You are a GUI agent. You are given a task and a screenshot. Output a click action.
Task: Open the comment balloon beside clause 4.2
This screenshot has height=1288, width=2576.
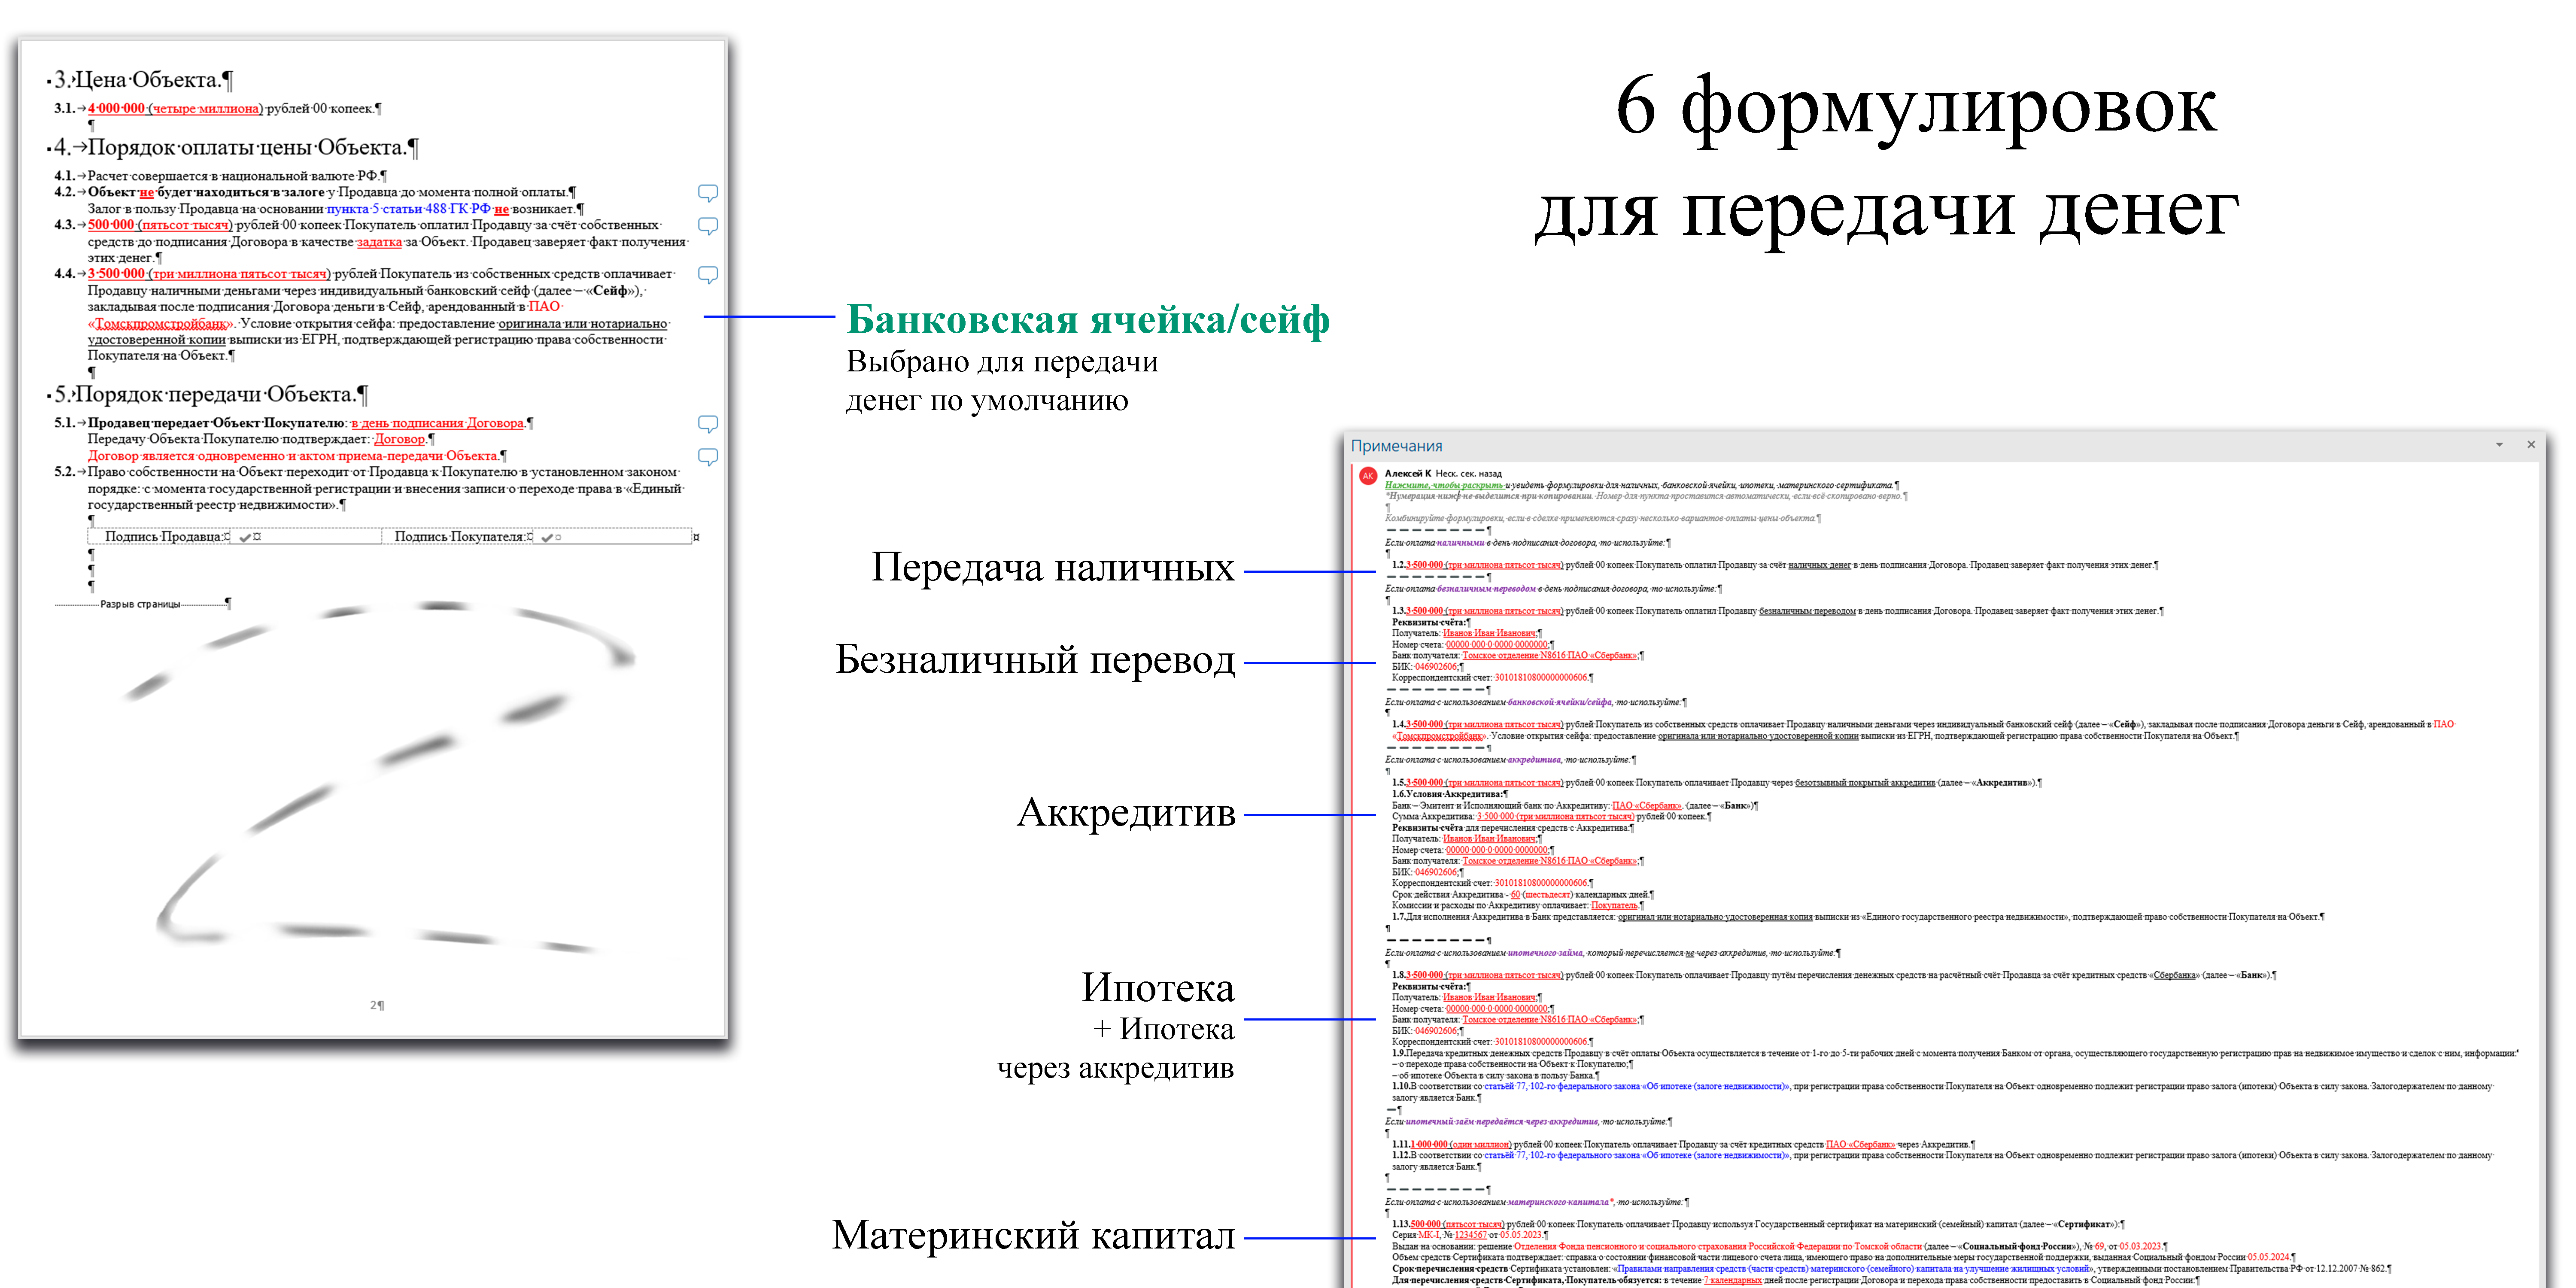click(x=708, y=193)
